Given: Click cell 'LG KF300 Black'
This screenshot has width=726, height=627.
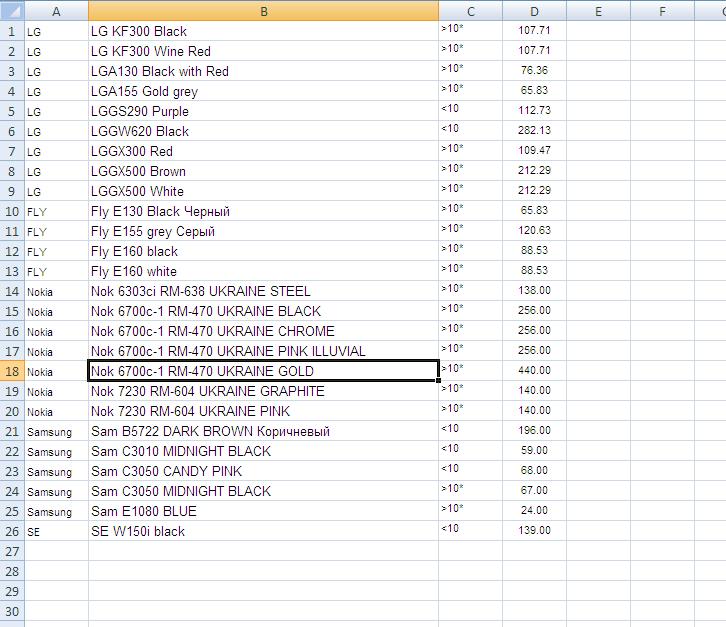Looking at the screenshot, I should [x=263, y=31].
